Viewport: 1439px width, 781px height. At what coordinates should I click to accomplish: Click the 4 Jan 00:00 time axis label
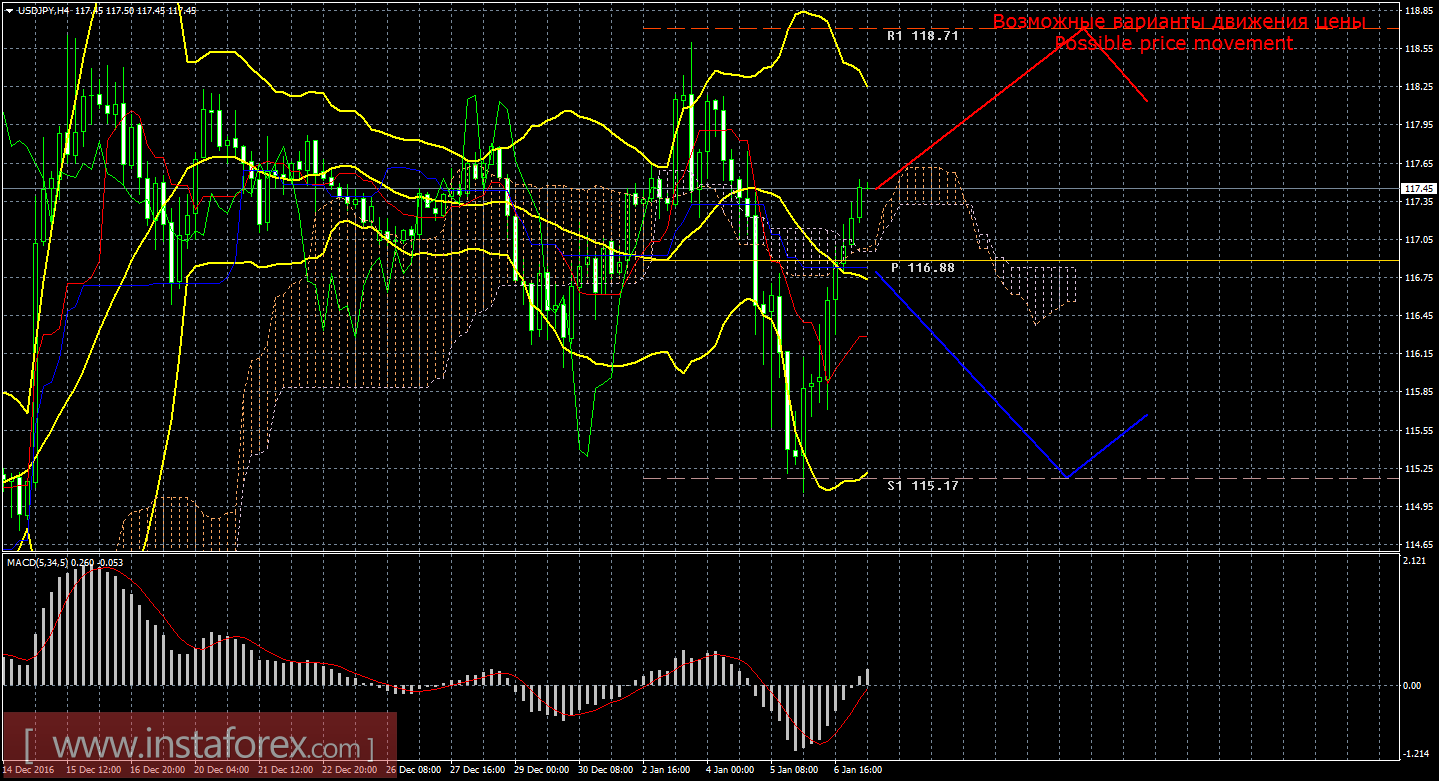729,771
